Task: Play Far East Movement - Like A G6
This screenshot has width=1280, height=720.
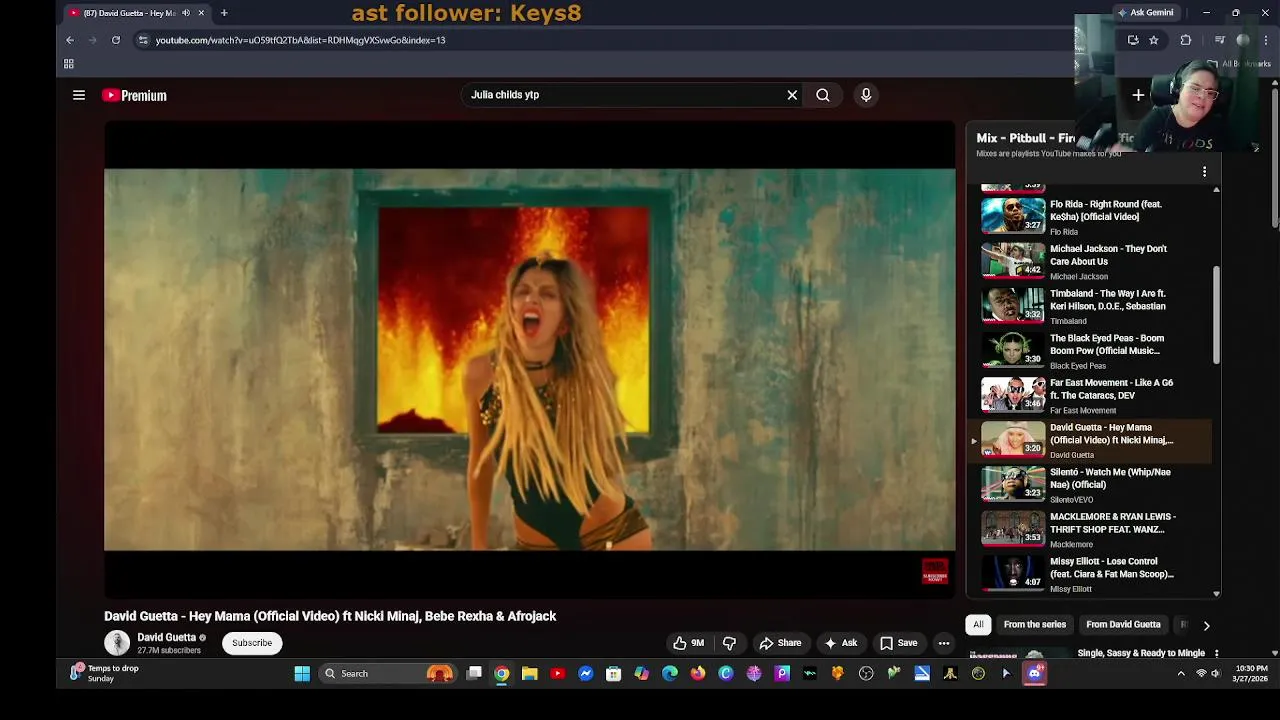Action: pos(1090,395)
